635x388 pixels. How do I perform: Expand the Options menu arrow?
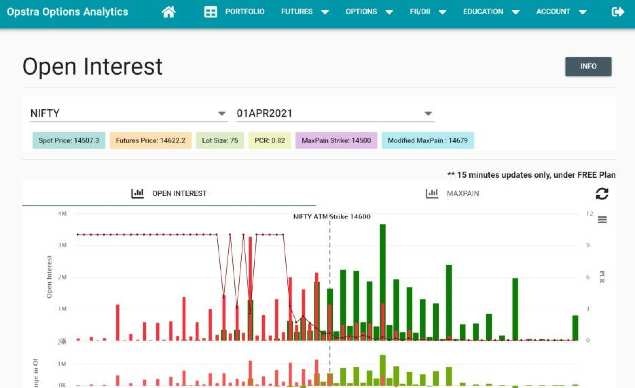tap(389, 12)
